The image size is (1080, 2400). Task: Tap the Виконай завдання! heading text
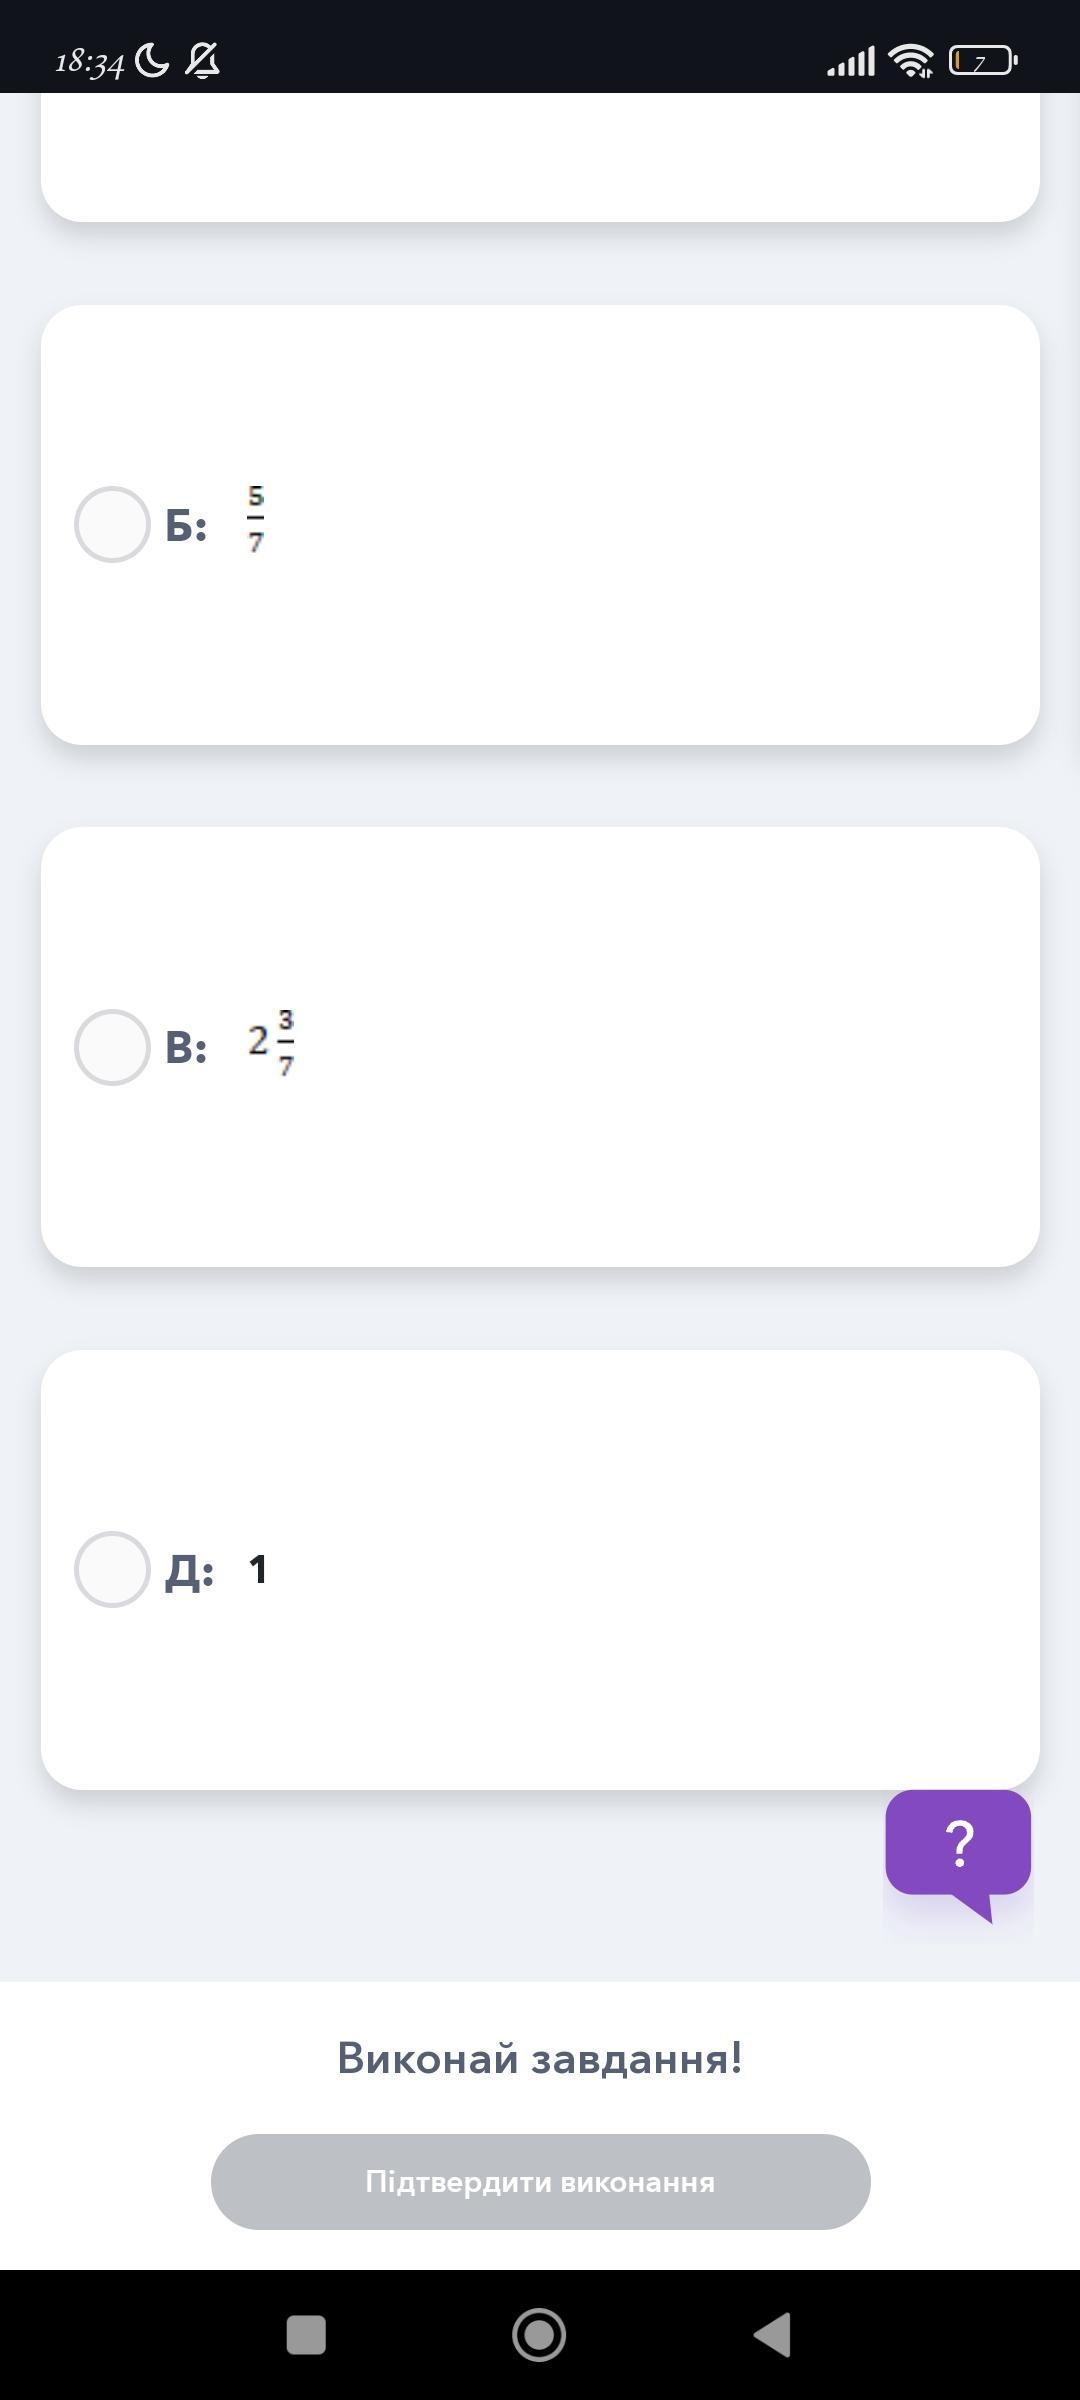(540, 2058)
